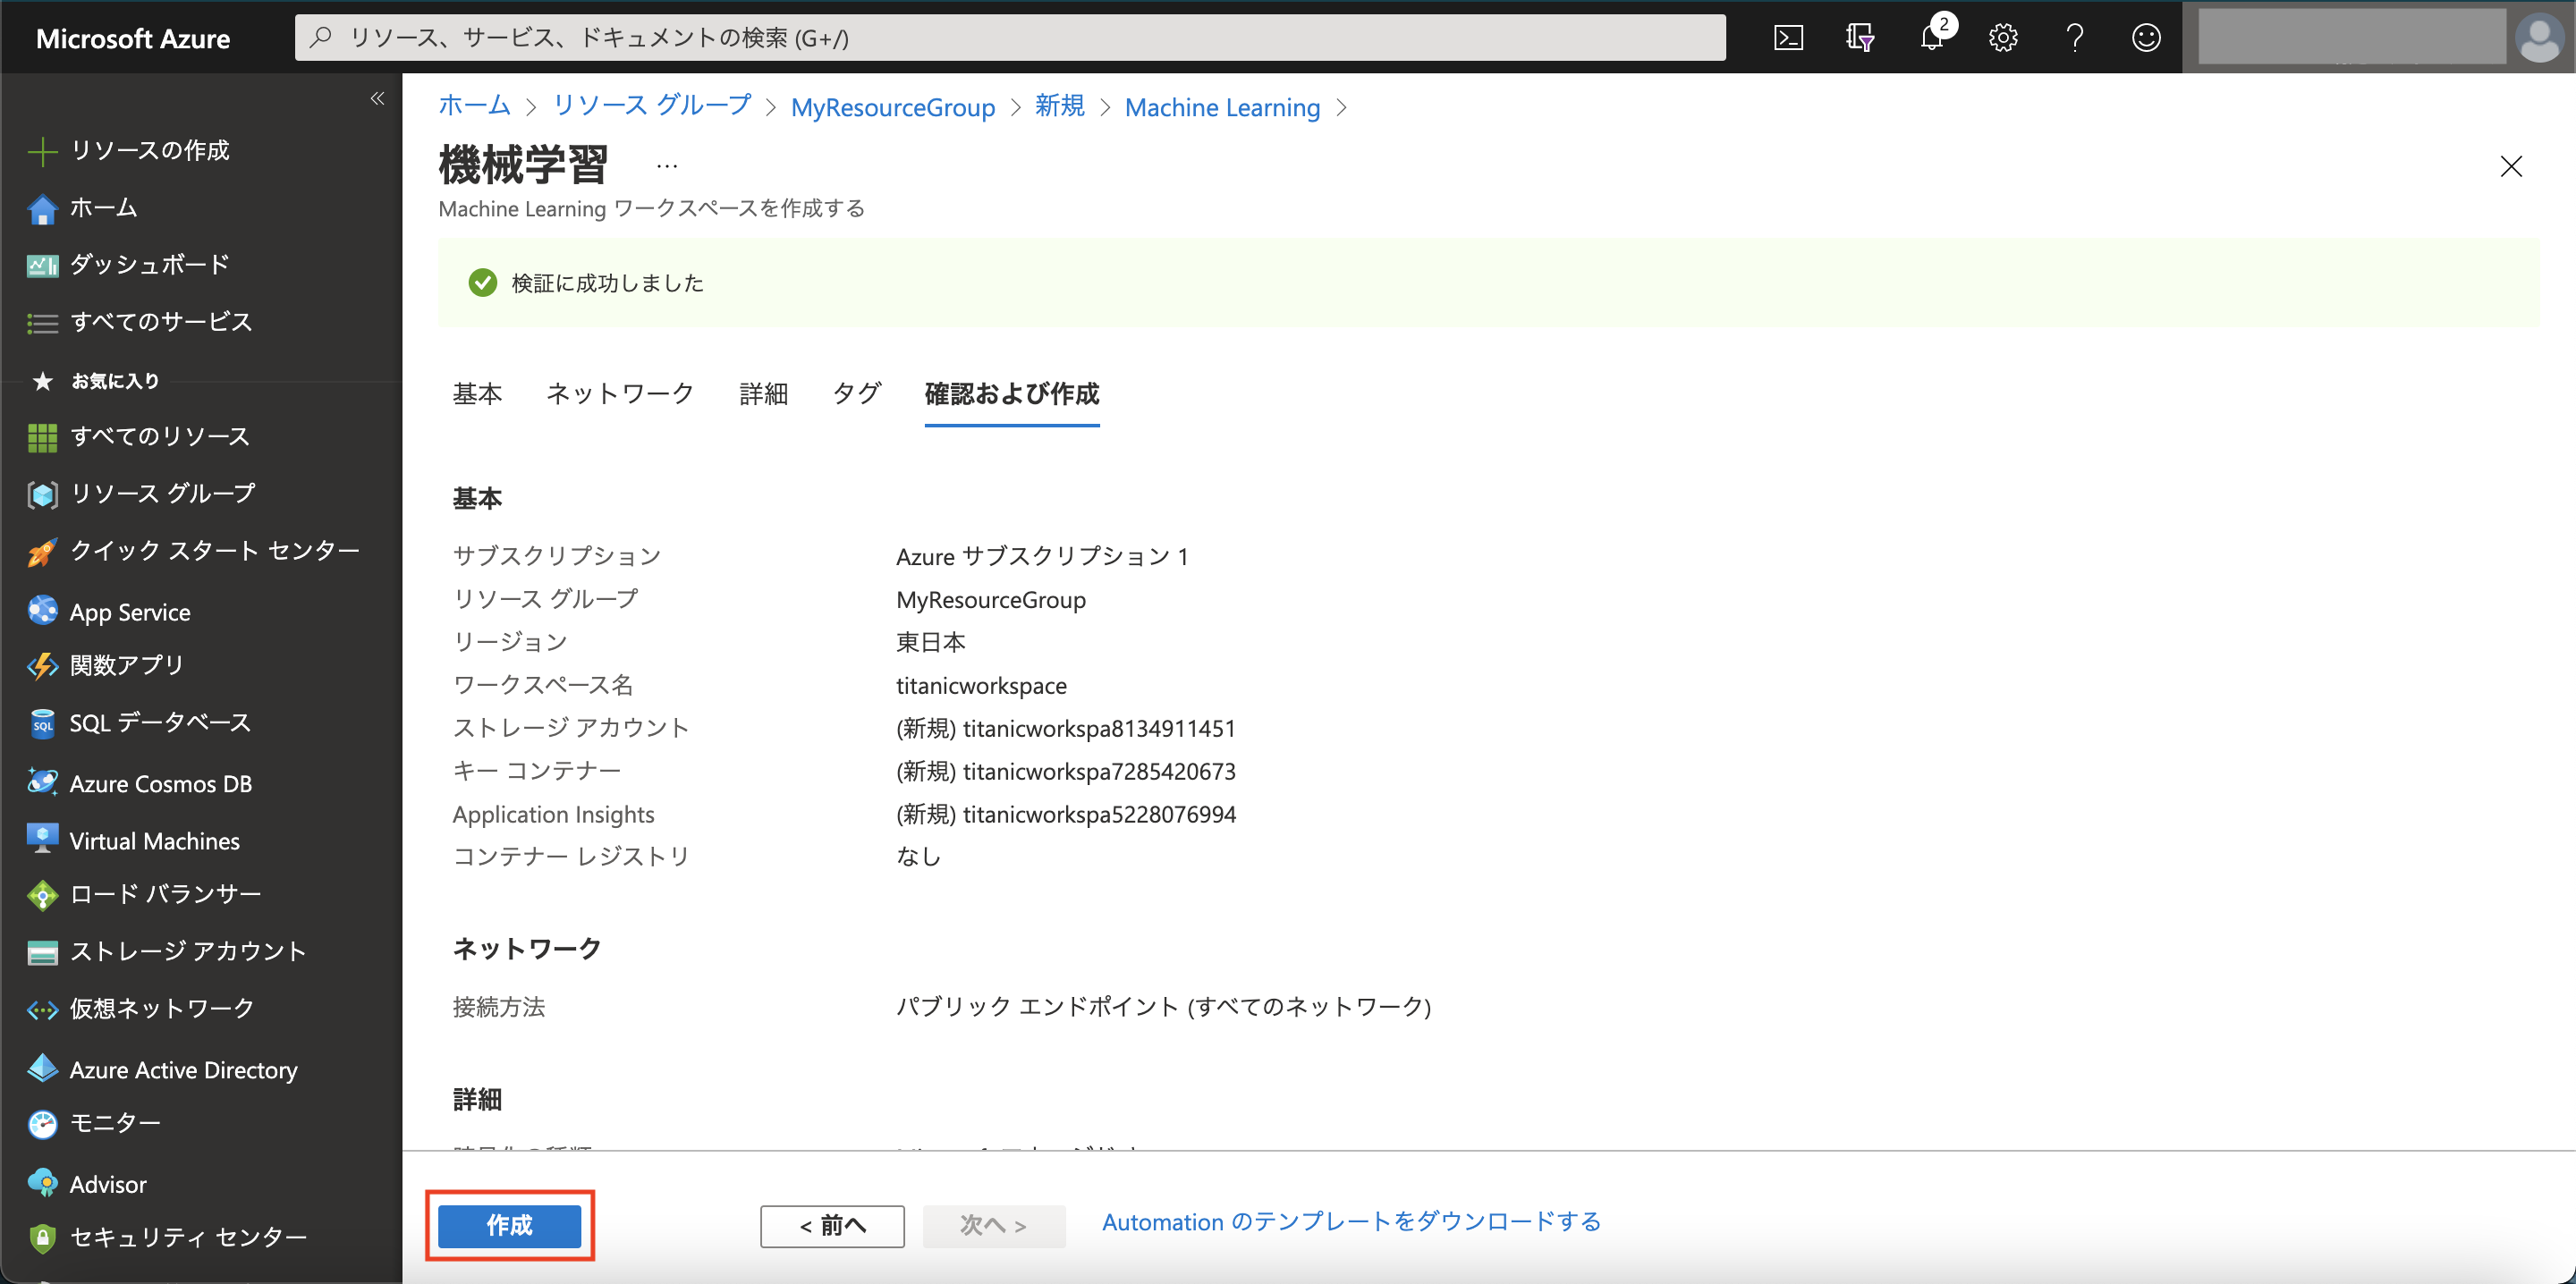Collapse the left navigation sidebar
The width and height of the screenshot is (2576, 1284).
378,98
